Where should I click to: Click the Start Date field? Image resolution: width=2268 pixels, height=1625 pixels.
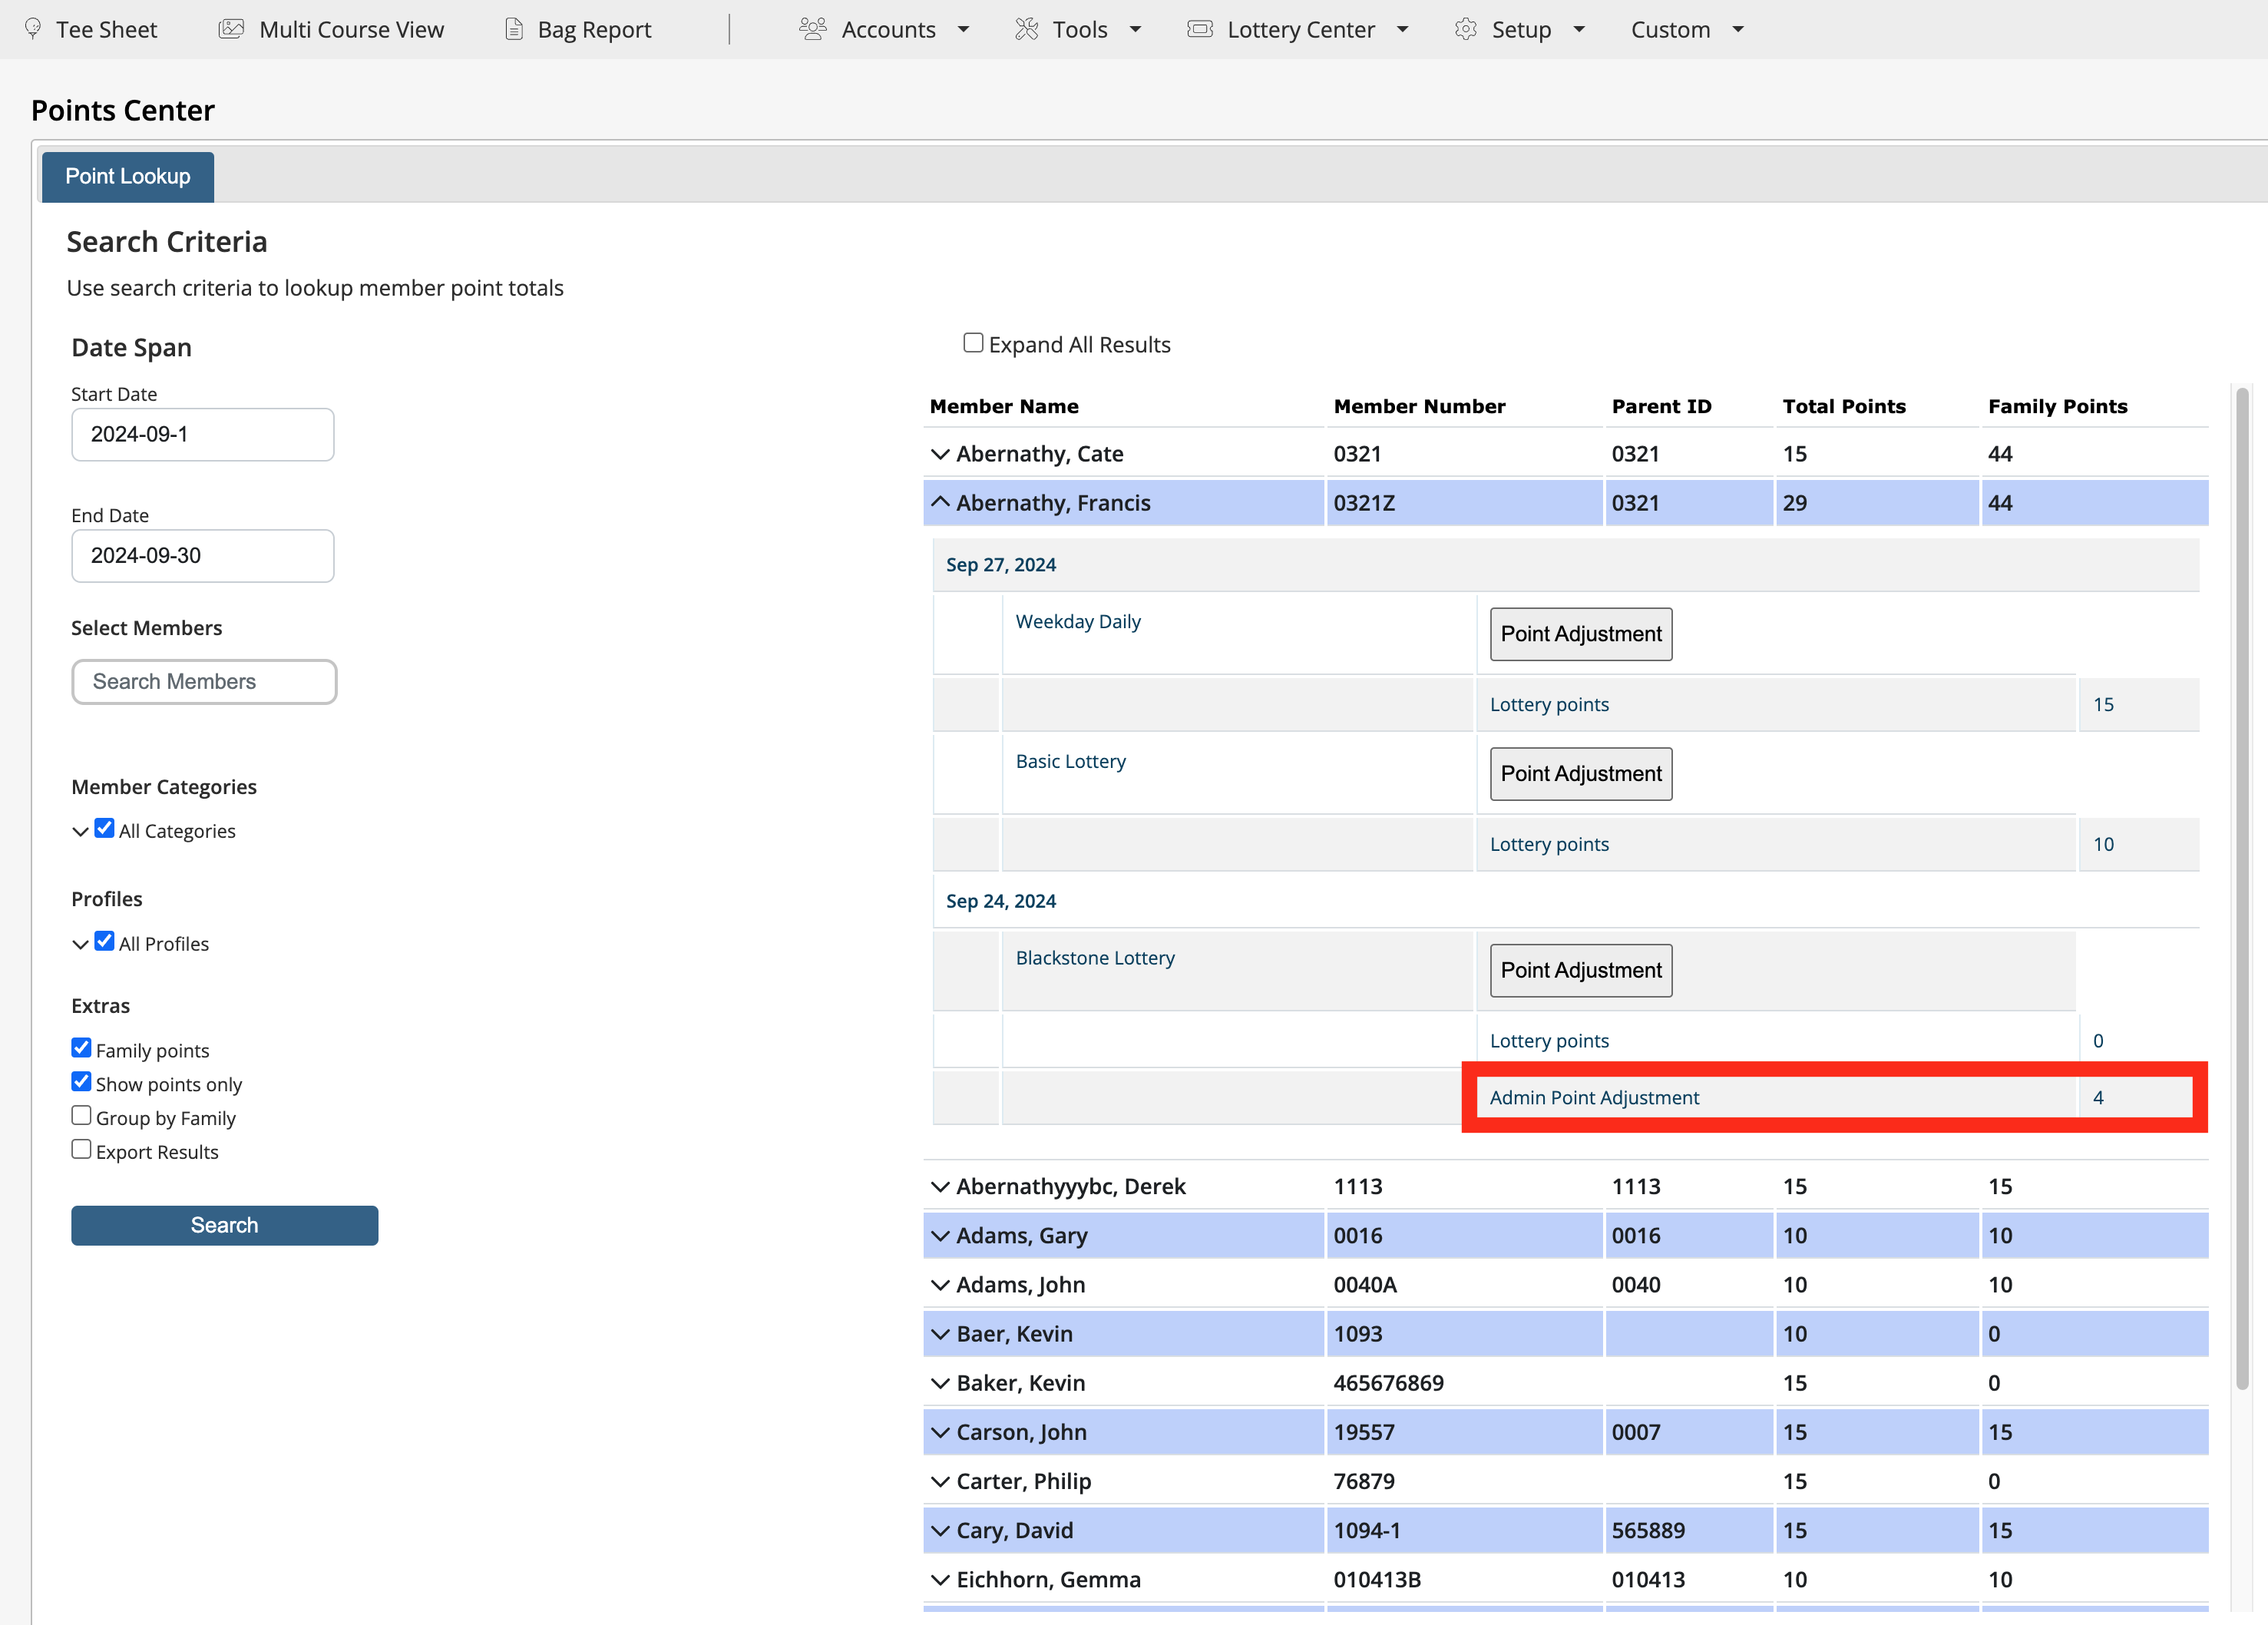[x=203, y=434]
